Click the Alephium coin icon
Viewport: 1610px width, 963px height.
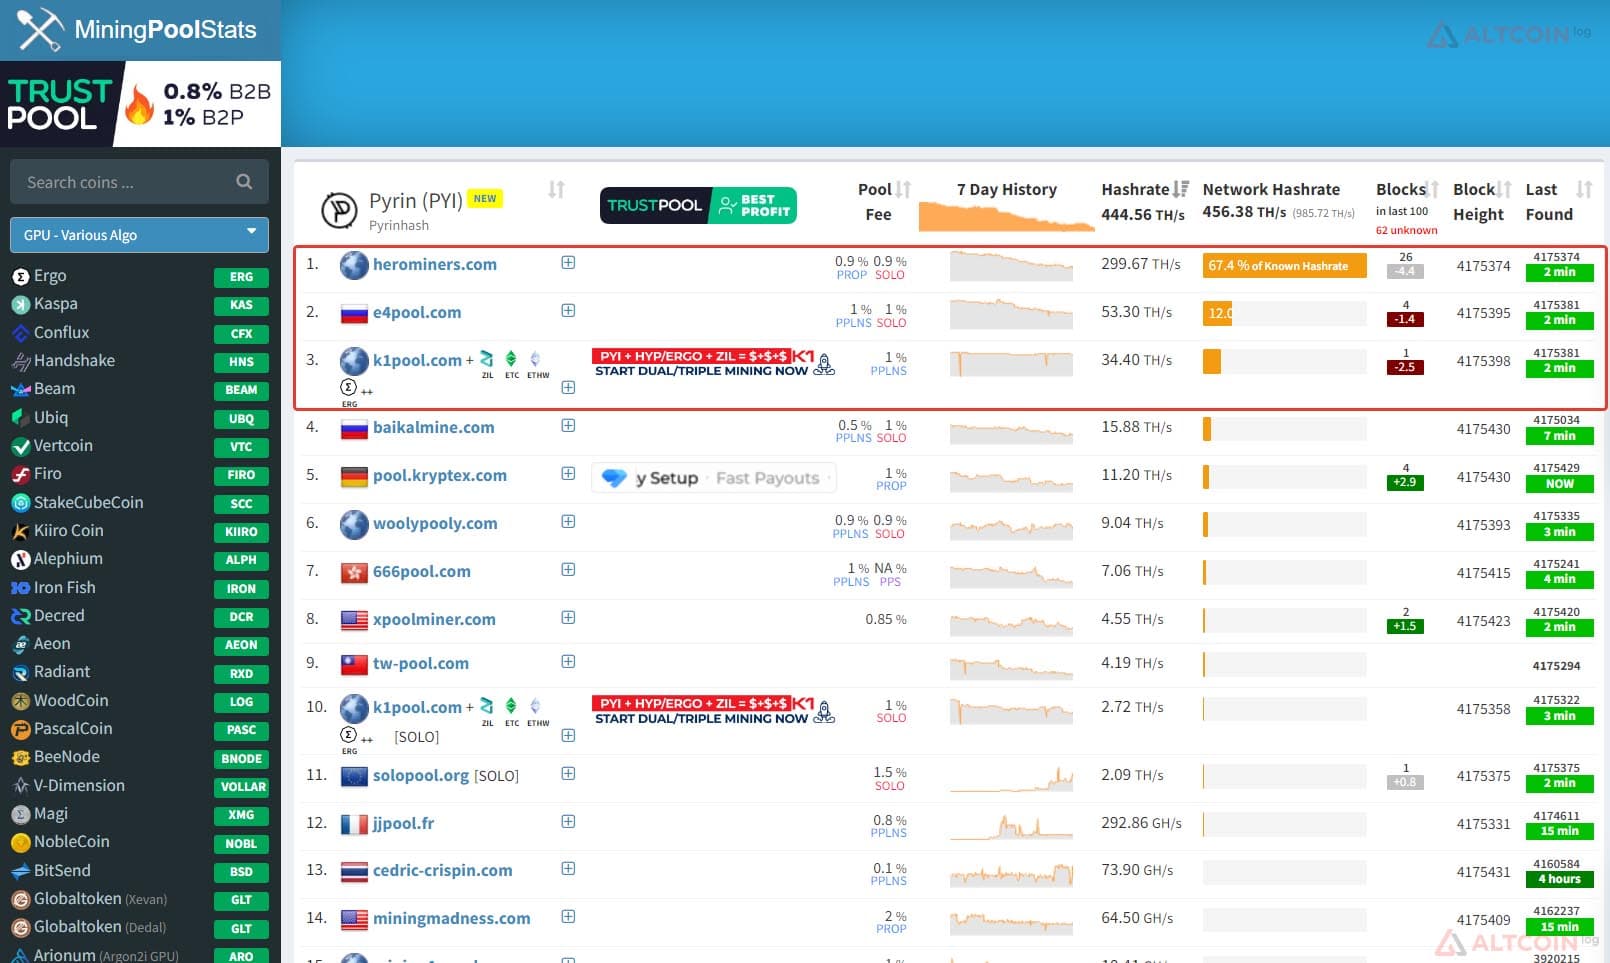click(20, 559)
